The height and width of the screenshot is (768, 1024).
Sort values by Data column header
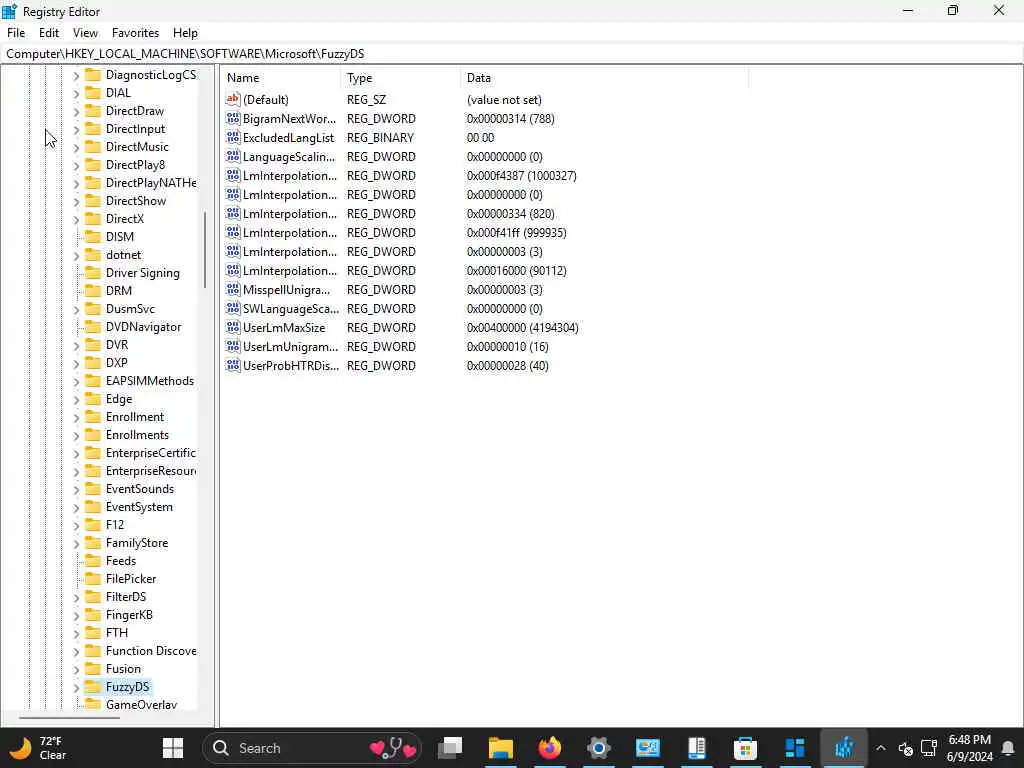[x=604, y=78]
